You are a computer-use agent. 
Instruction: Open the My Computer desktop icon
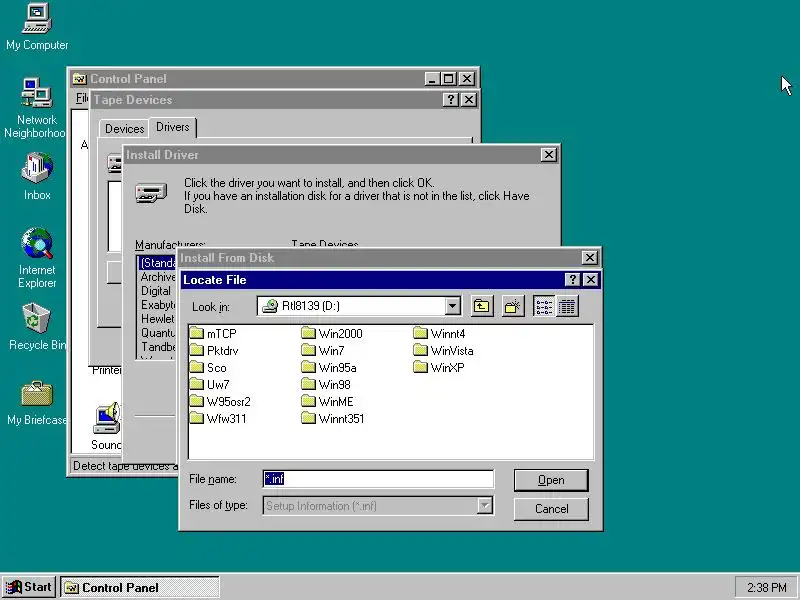(37, 27)
